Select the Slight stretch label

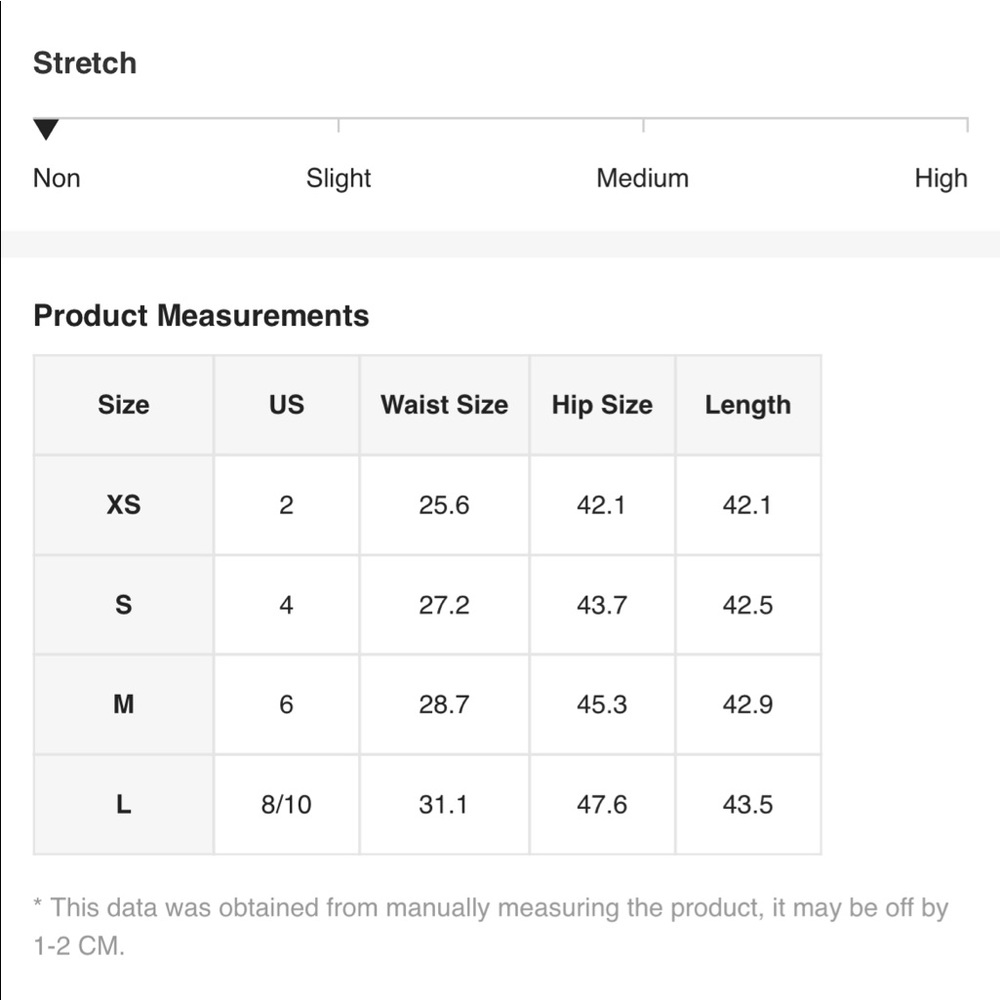click(338, 178)
